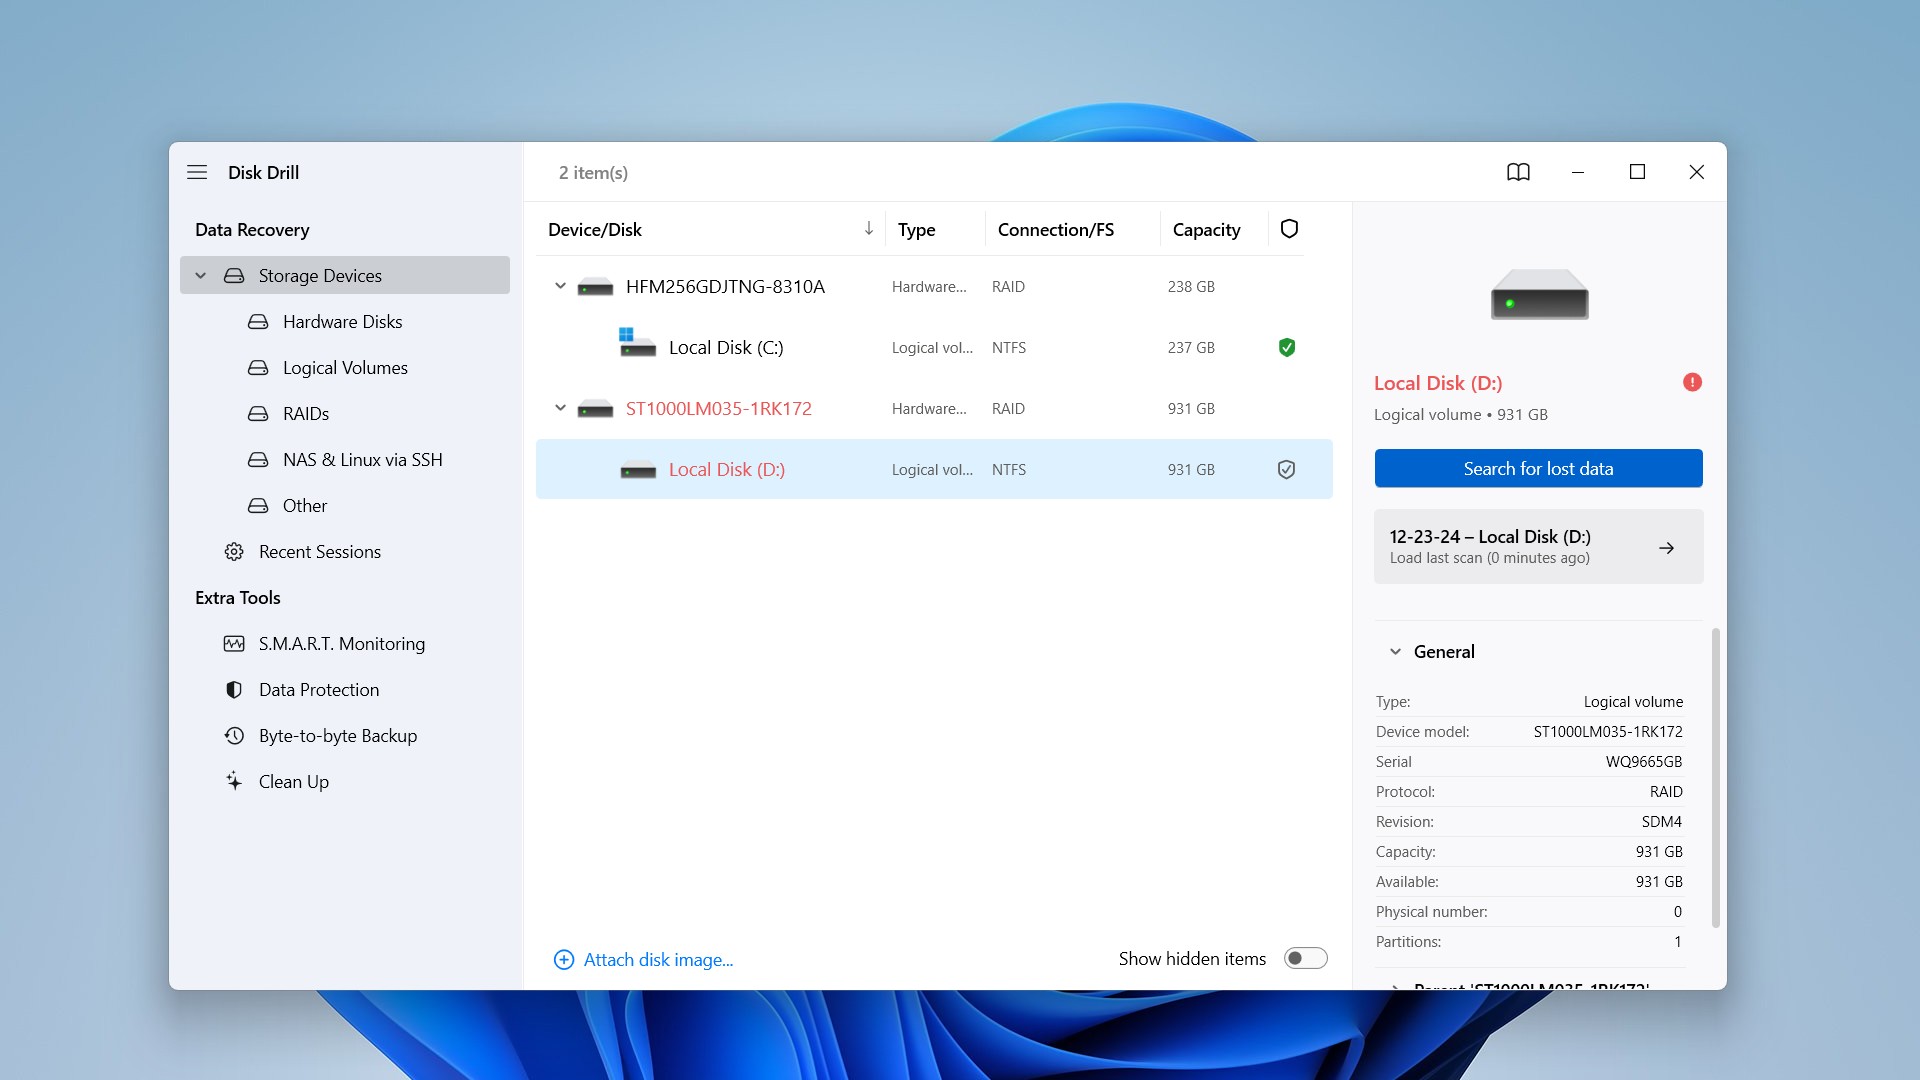Click the 237 GB capacity cell
The width and height of the screenshot is (1920, 1080).
pos(1191,347)
